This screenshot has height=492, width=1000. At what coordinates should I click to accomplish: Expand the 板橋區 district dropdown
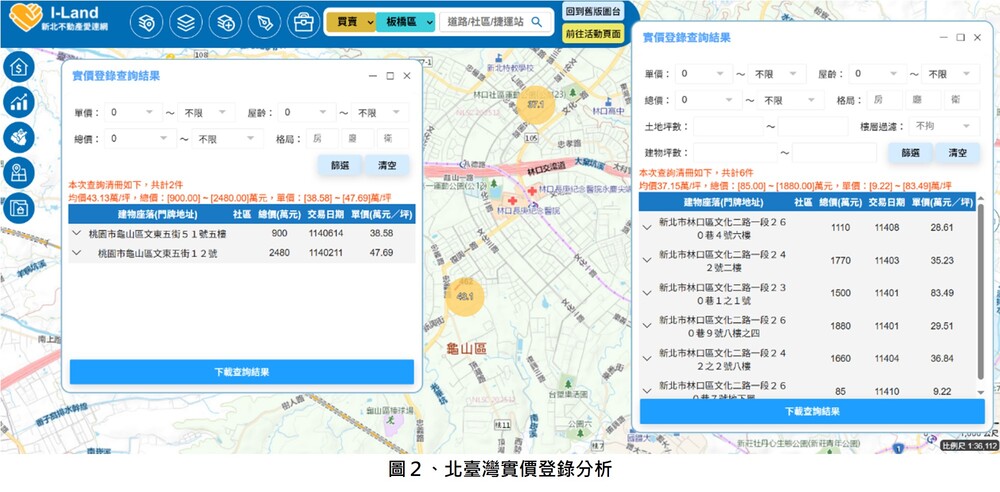click(x=405, y=22)
